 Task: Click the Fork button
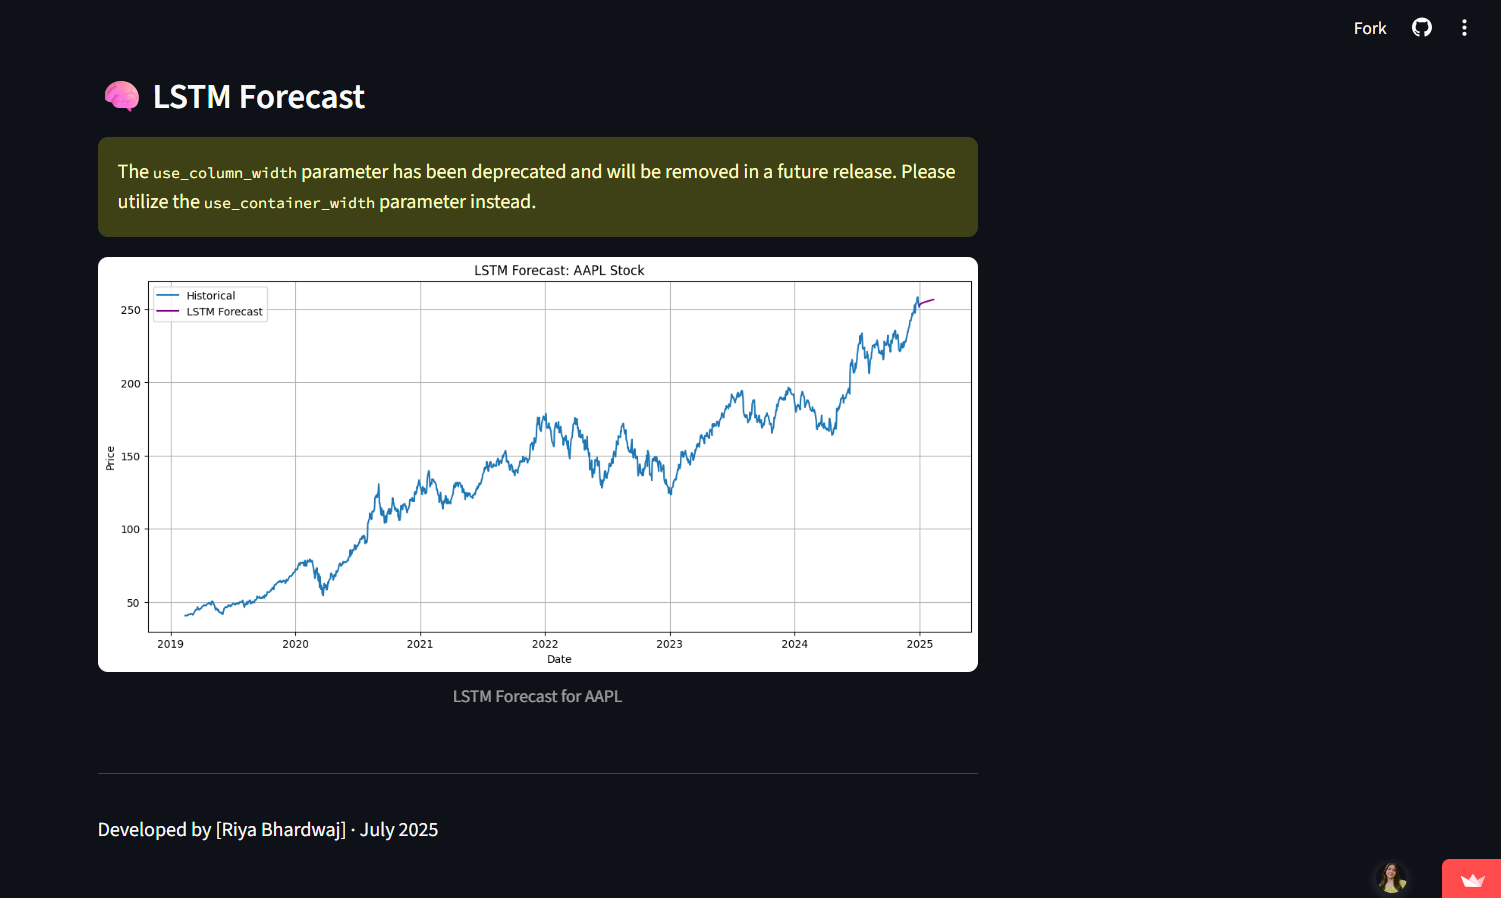tap(1369, 28)
